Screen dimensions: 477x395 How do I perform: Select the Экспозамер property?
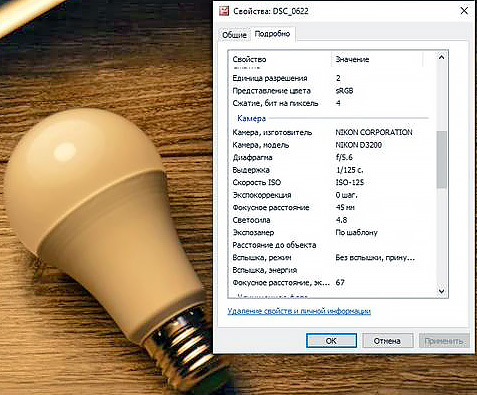tap(253, 232)
